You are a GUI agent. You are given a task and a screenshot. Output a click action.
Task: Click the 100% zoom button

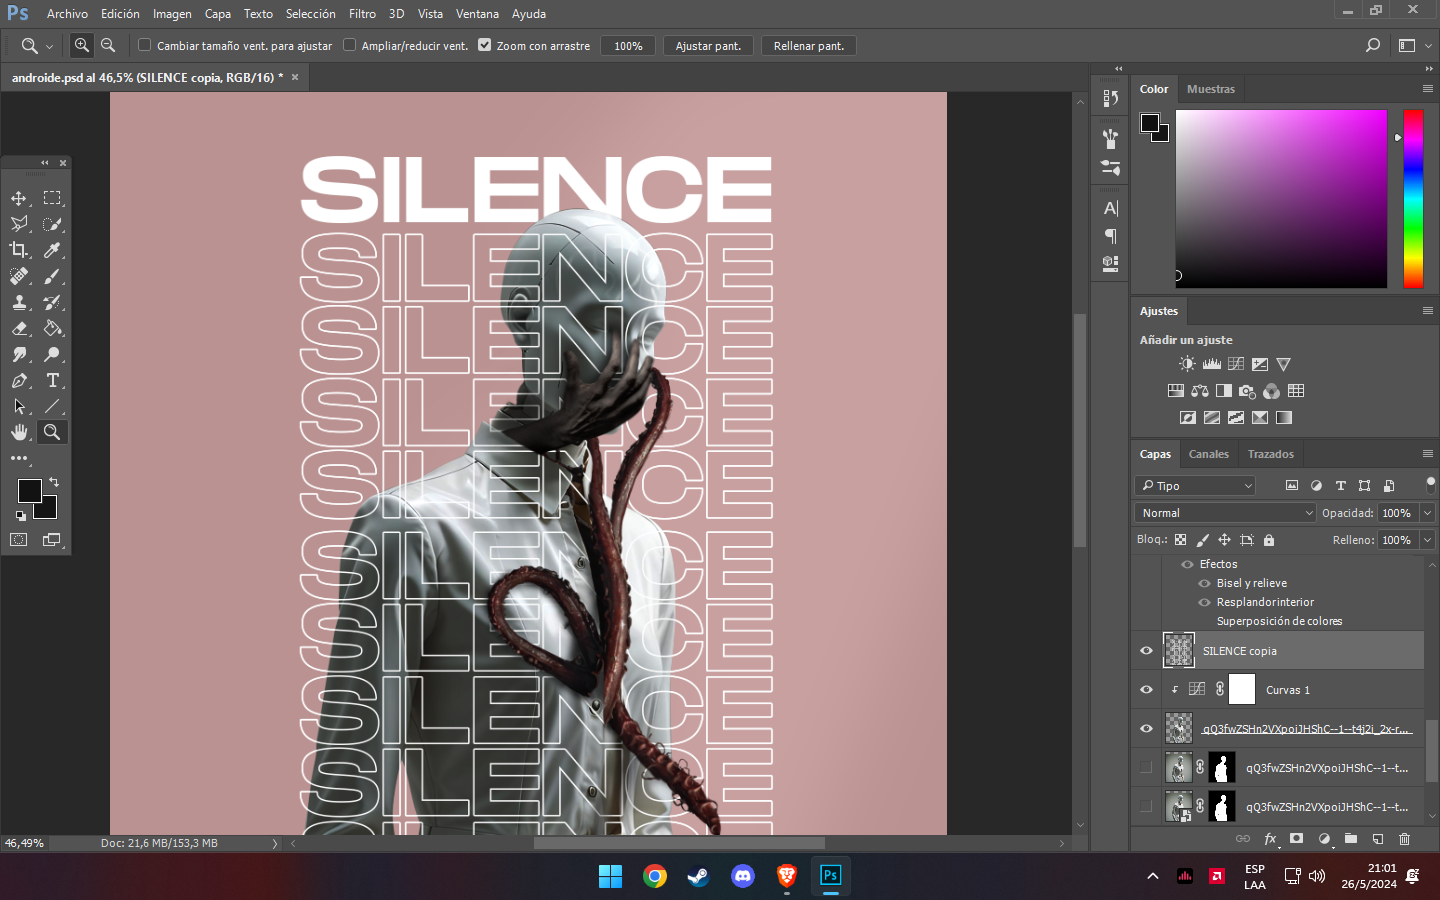click(x=628, y=46)
